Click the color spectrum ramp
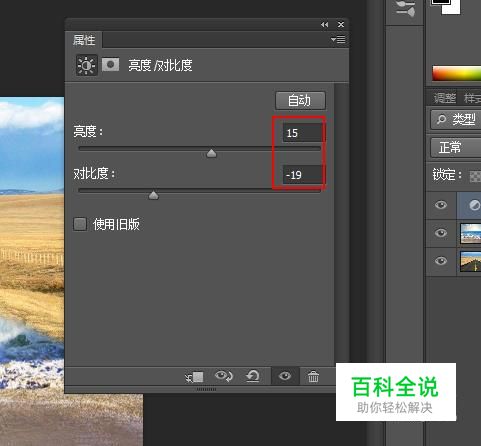481x446 pixels. pos(457,73)
